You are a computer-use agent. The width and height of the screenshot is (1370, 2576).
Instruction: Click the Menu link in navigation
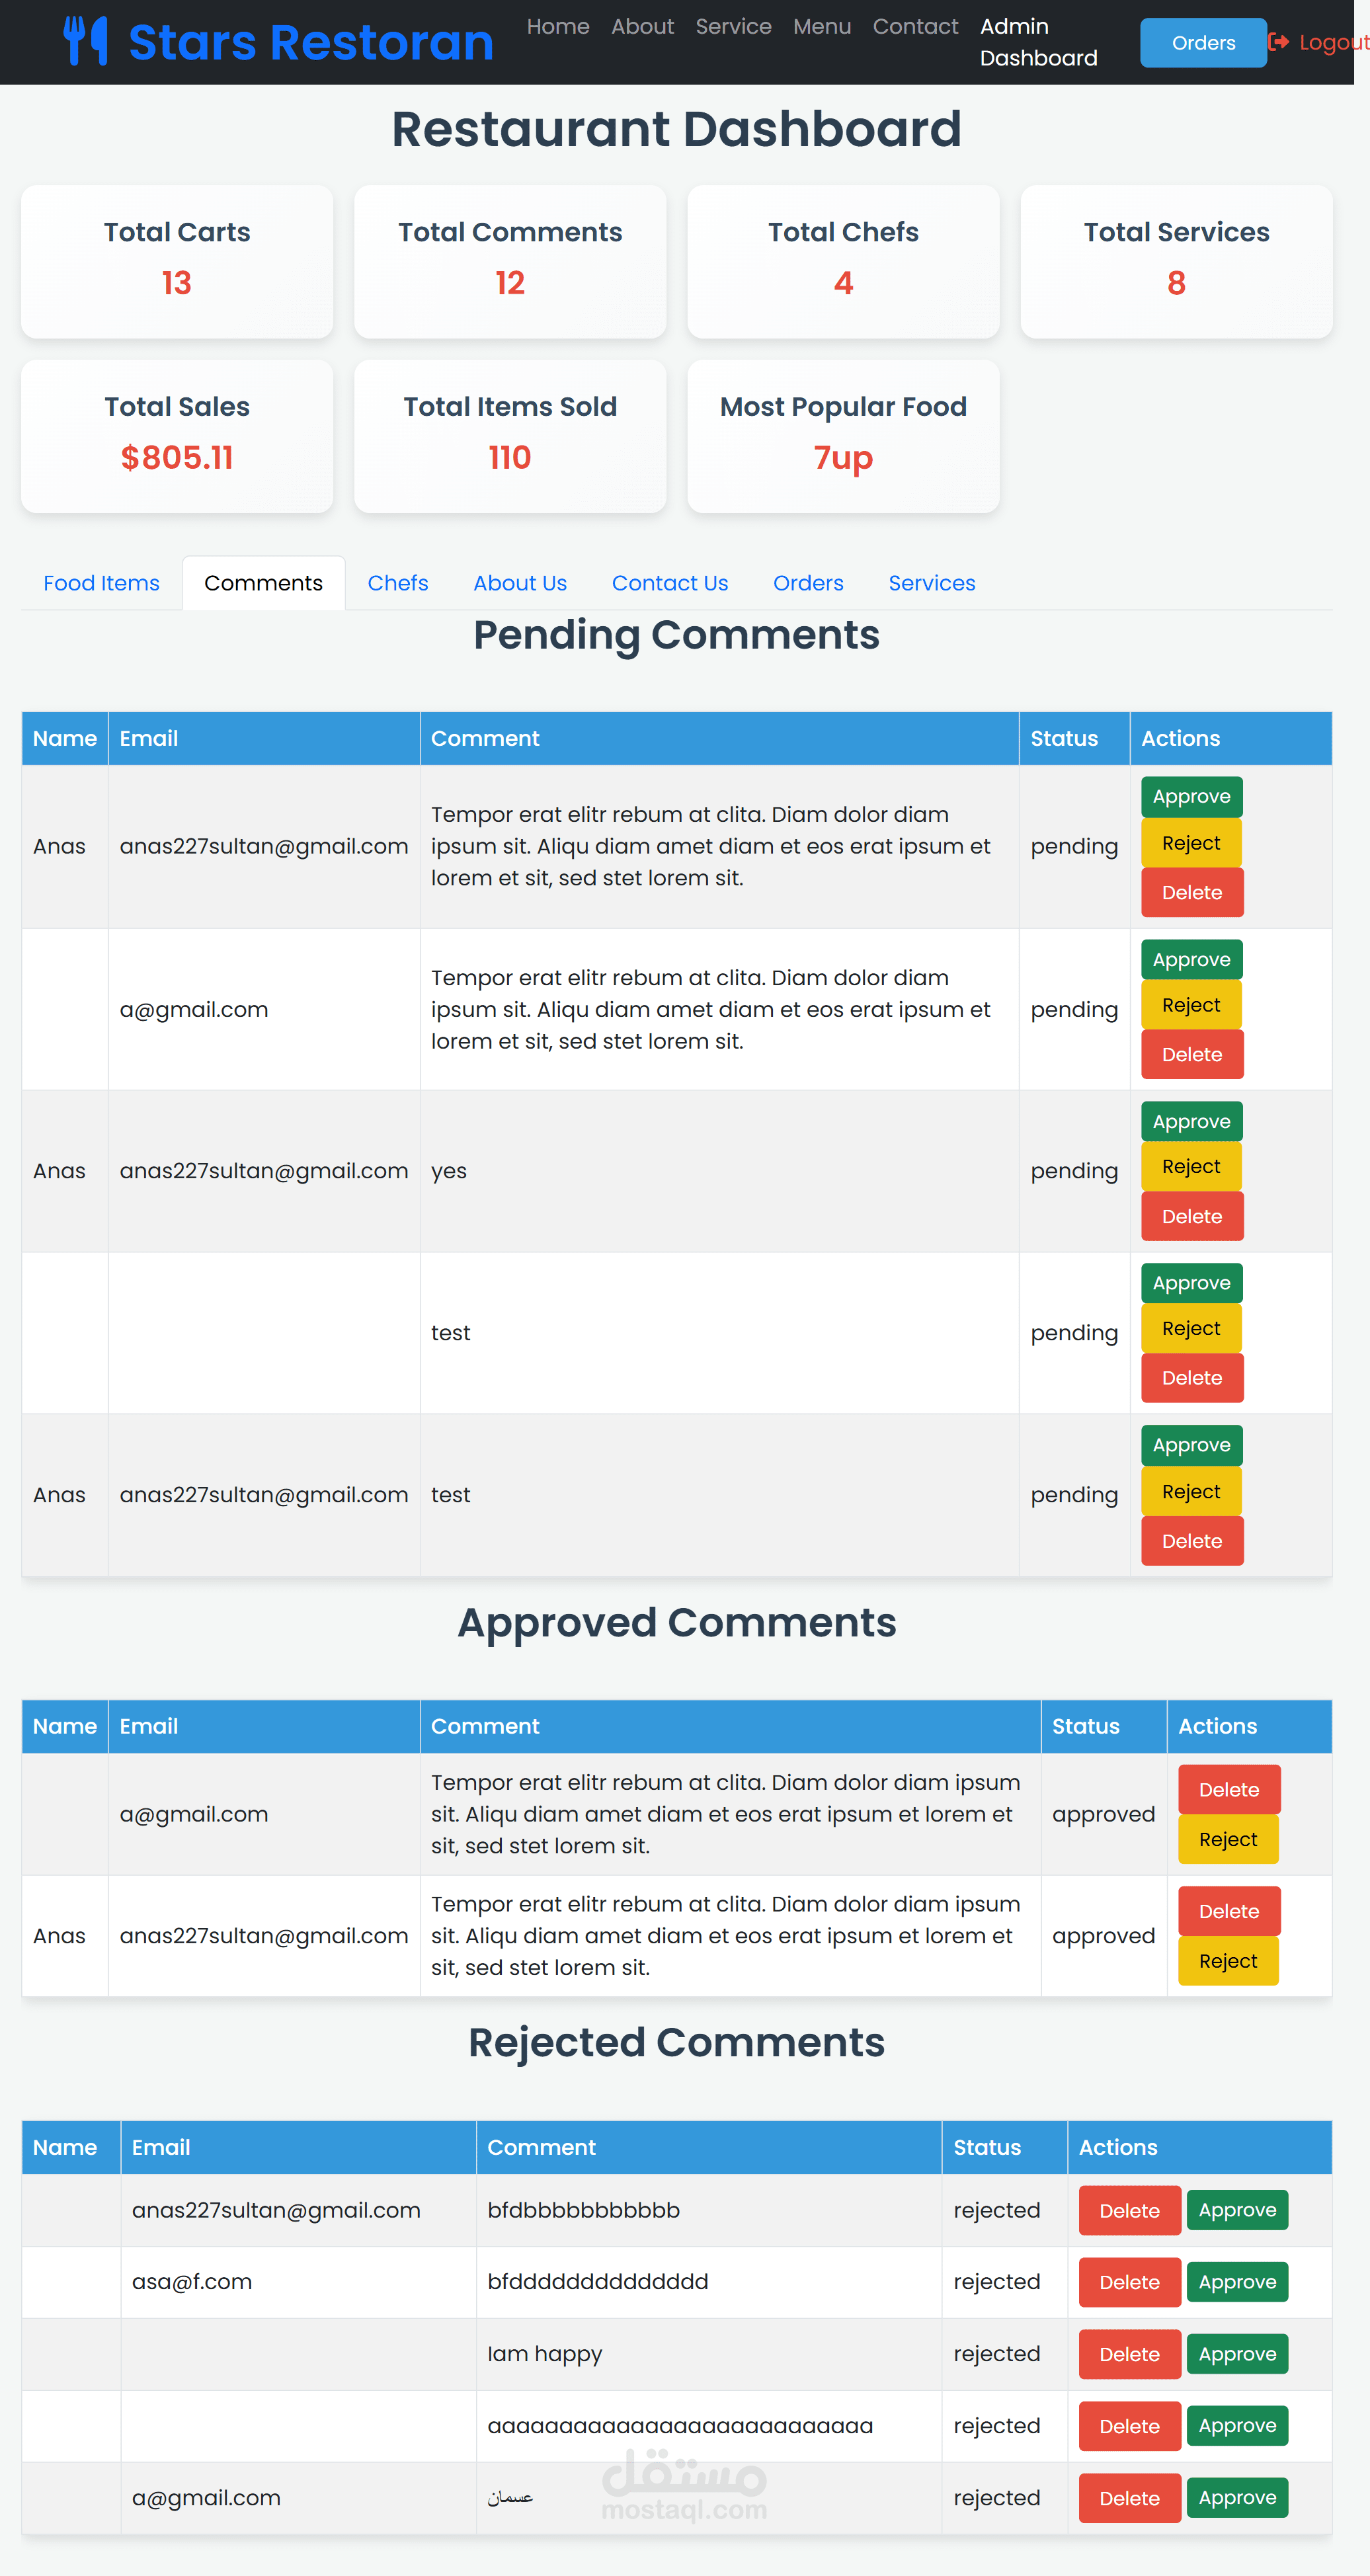(821, 27)
